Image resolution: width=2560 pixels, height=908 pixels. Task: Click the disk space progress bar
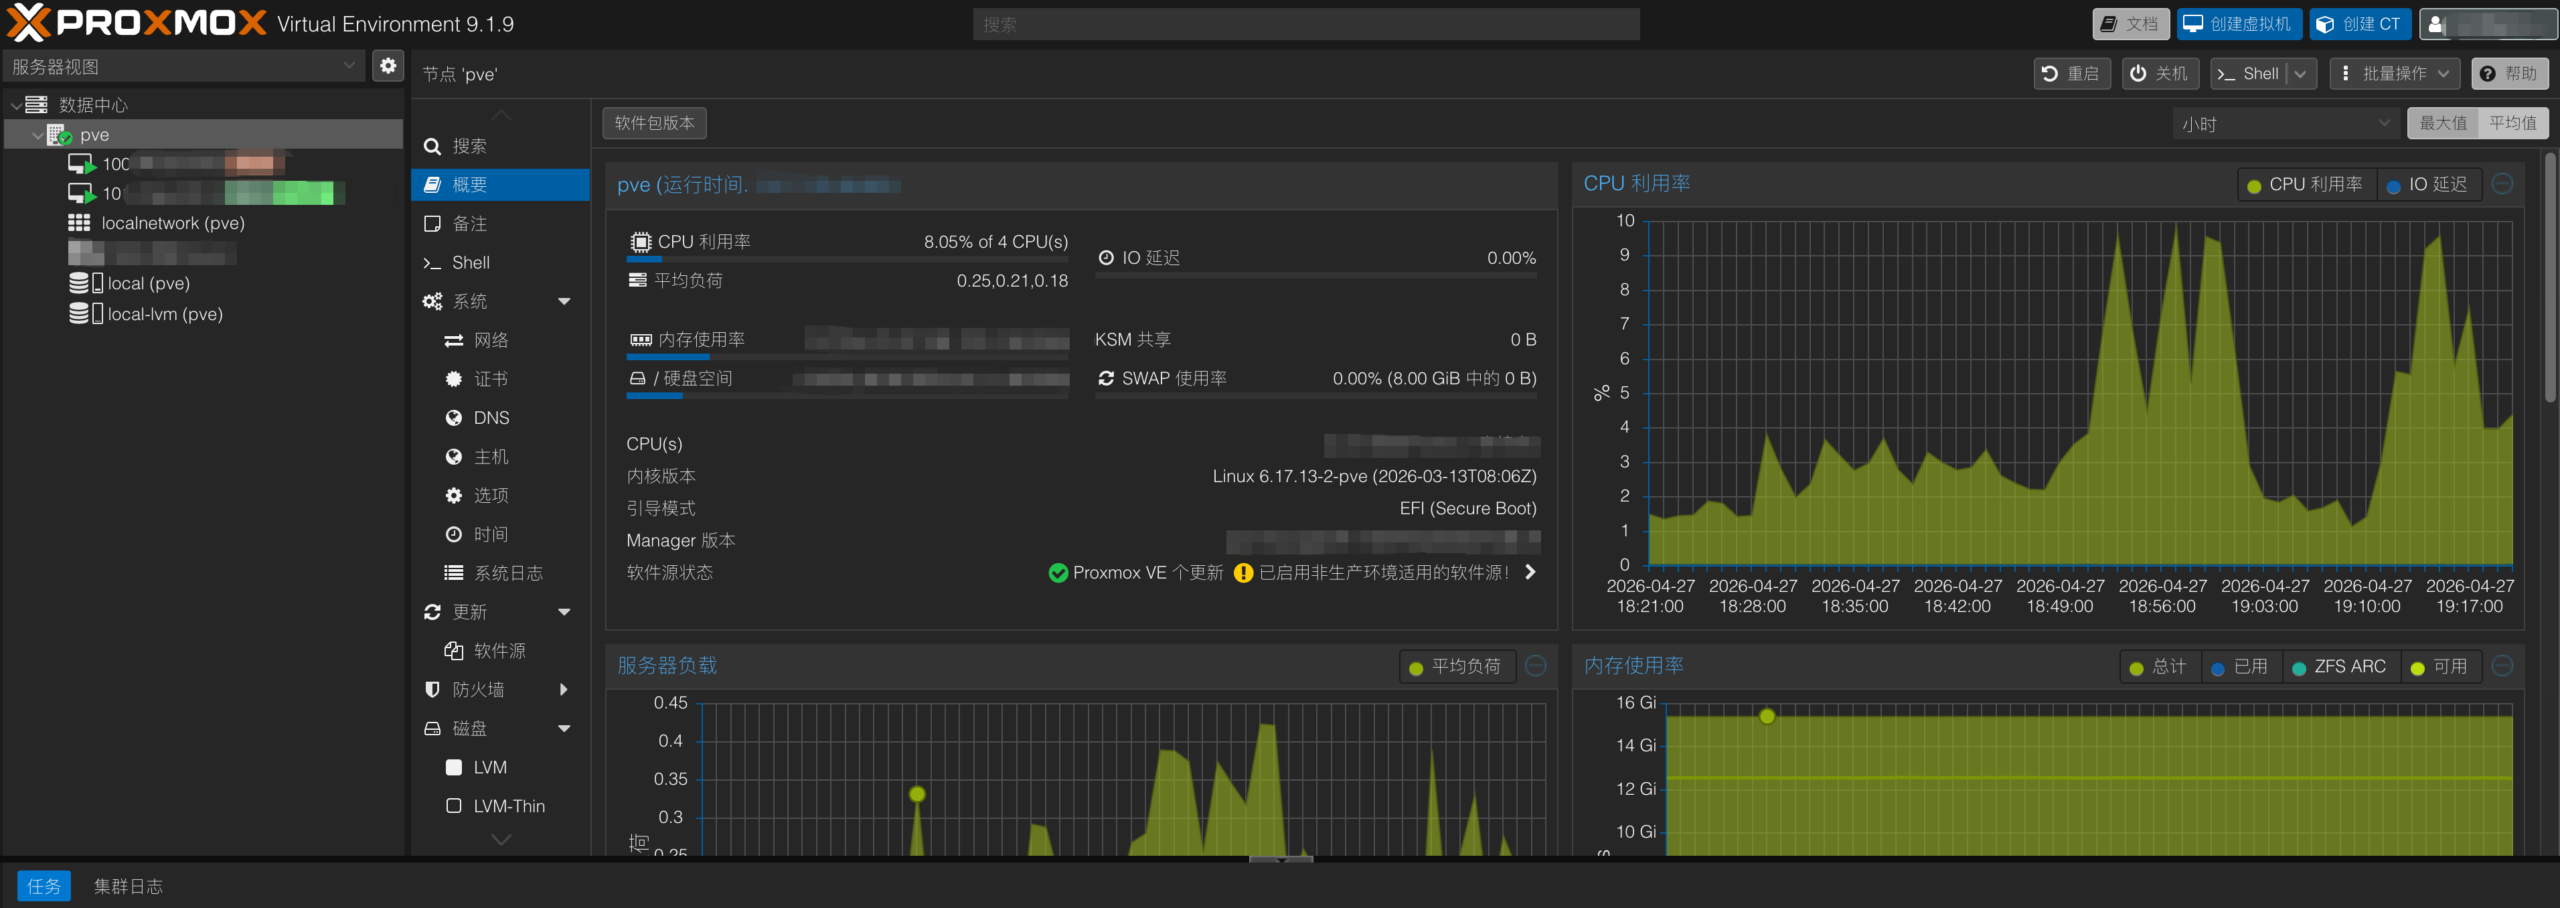point(848,396)
